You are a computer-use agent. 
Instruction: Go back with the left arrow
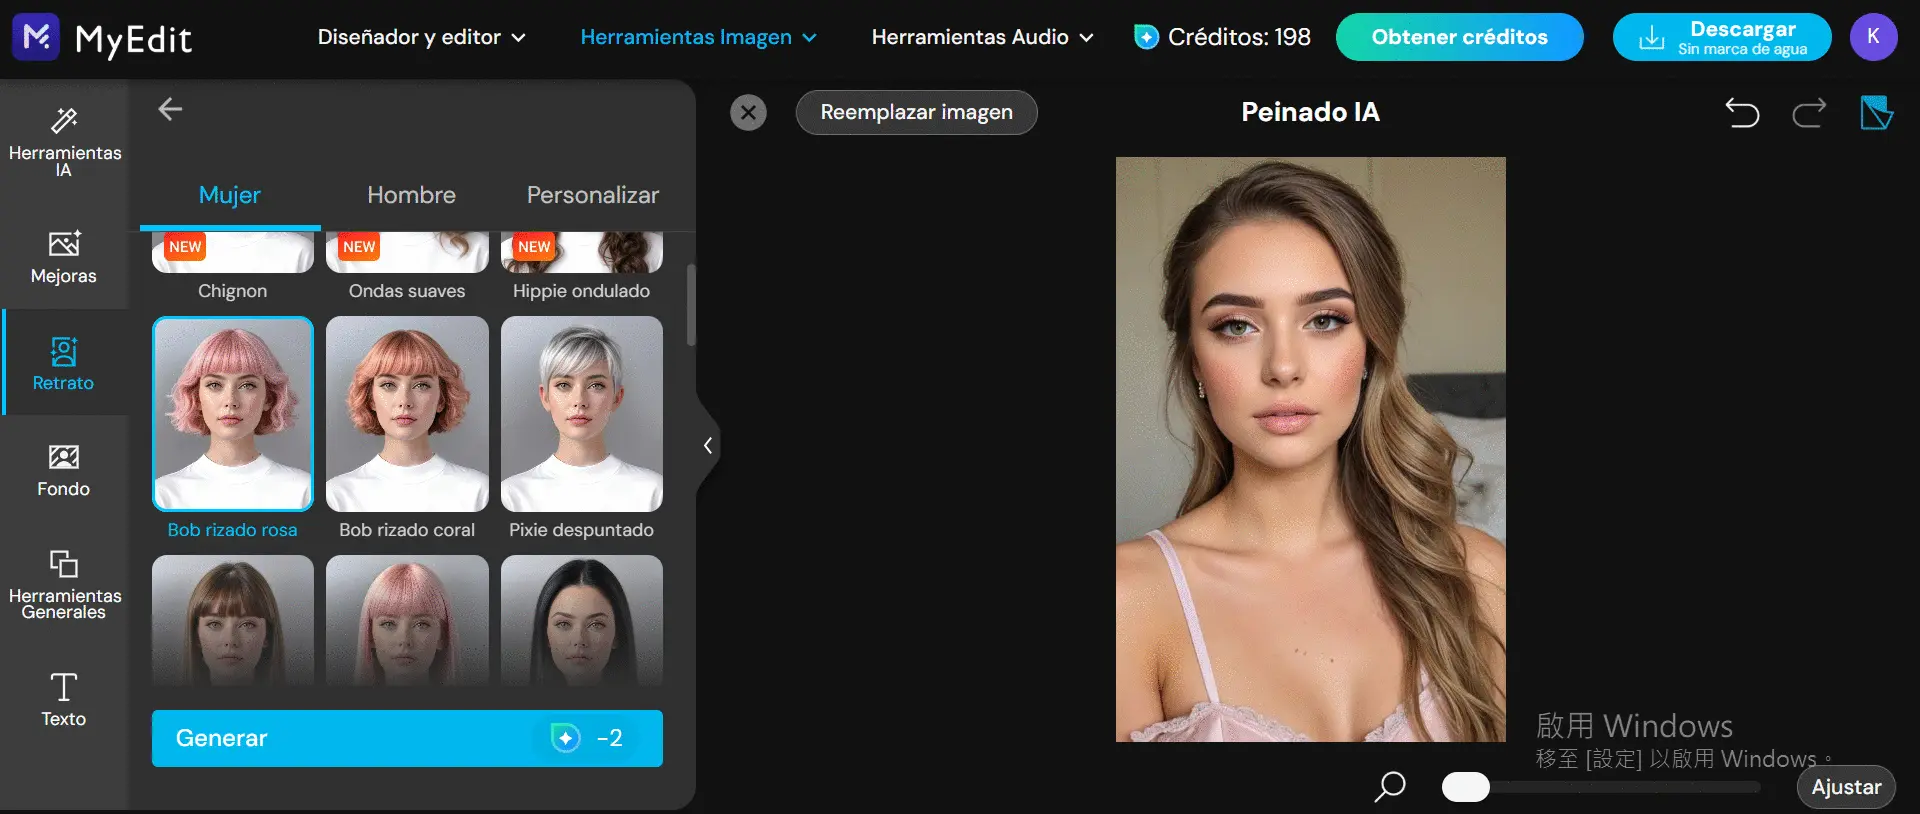coord(170,109)
